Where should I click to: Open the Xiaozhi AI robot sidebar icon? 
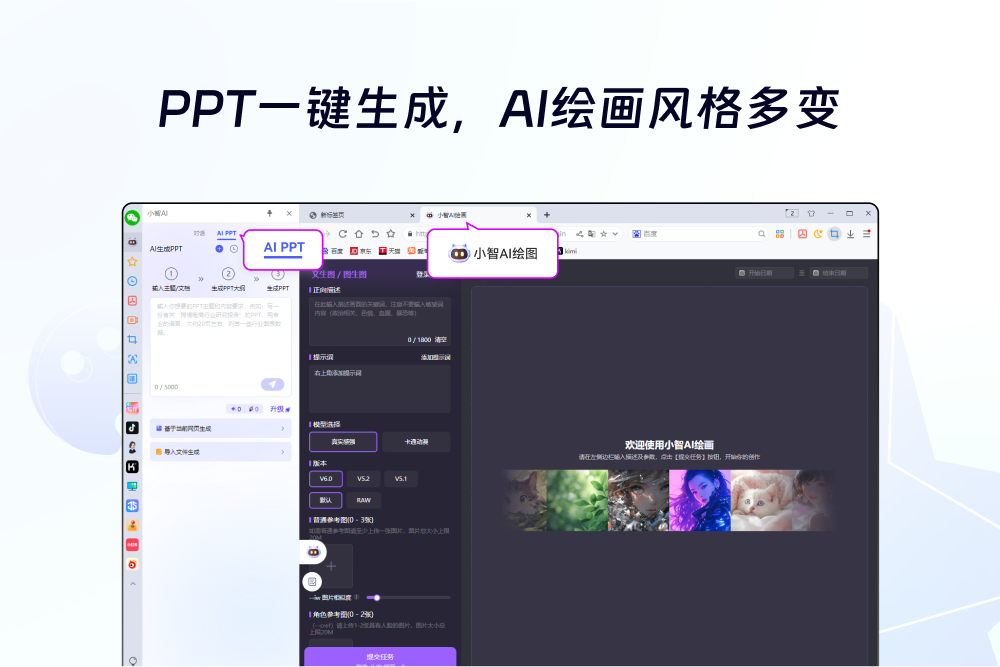[x=132, y=242]
